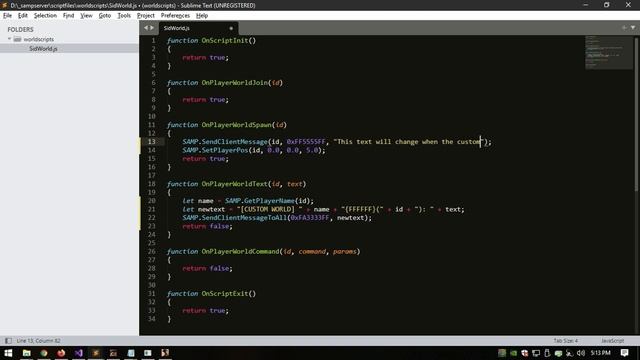Click line number 34 in gutter
This screenshot has height=360, width=640.
151,318
